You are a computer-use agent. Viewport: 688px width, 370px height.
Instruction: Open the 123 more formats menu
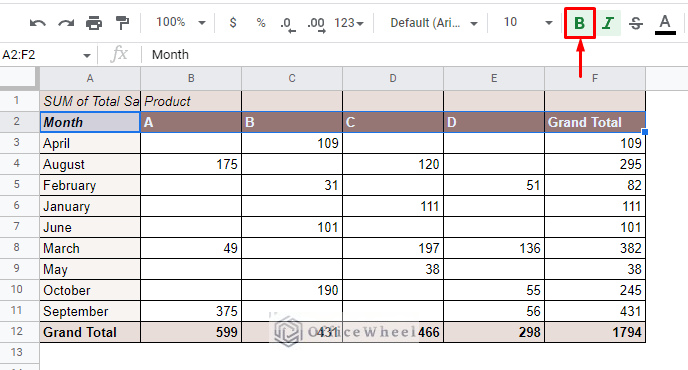[x=349, y=23]
